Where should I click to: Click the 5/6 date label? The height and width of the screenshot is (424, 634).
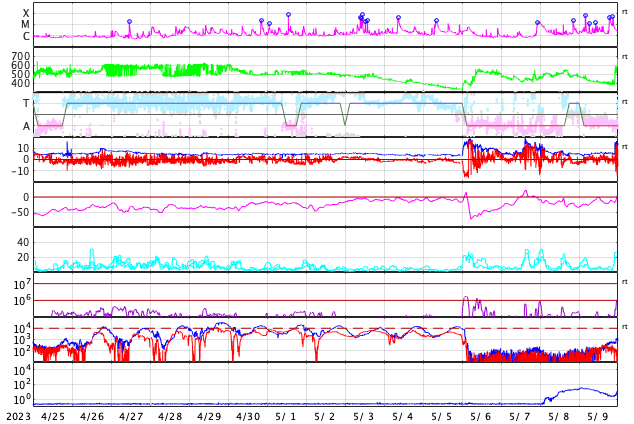(481, 416)
